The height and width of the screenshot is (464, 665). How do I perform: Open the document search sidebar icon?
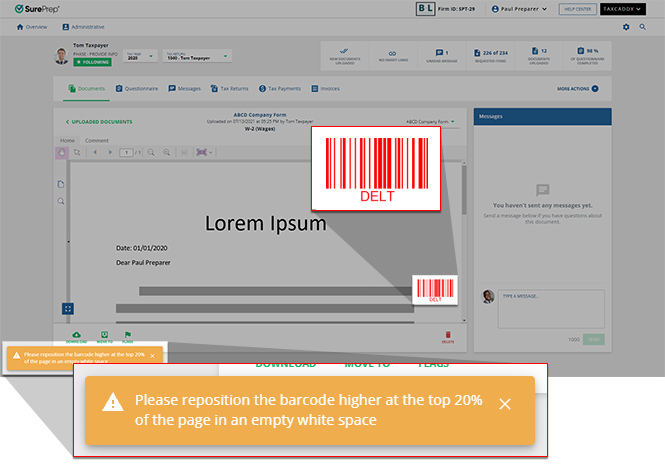point(61,201)
